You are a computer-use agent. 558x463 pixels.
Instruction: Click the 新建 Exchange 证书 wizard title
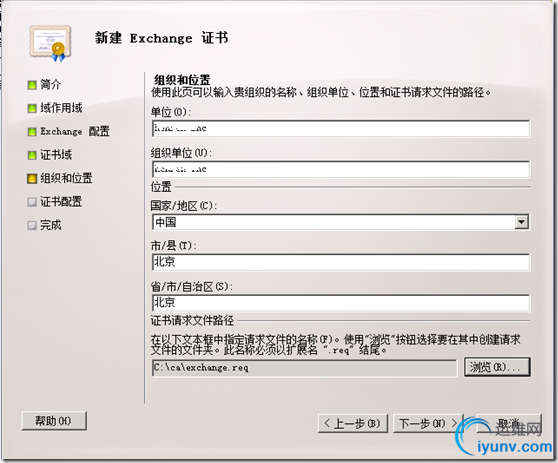pos(162,38)
